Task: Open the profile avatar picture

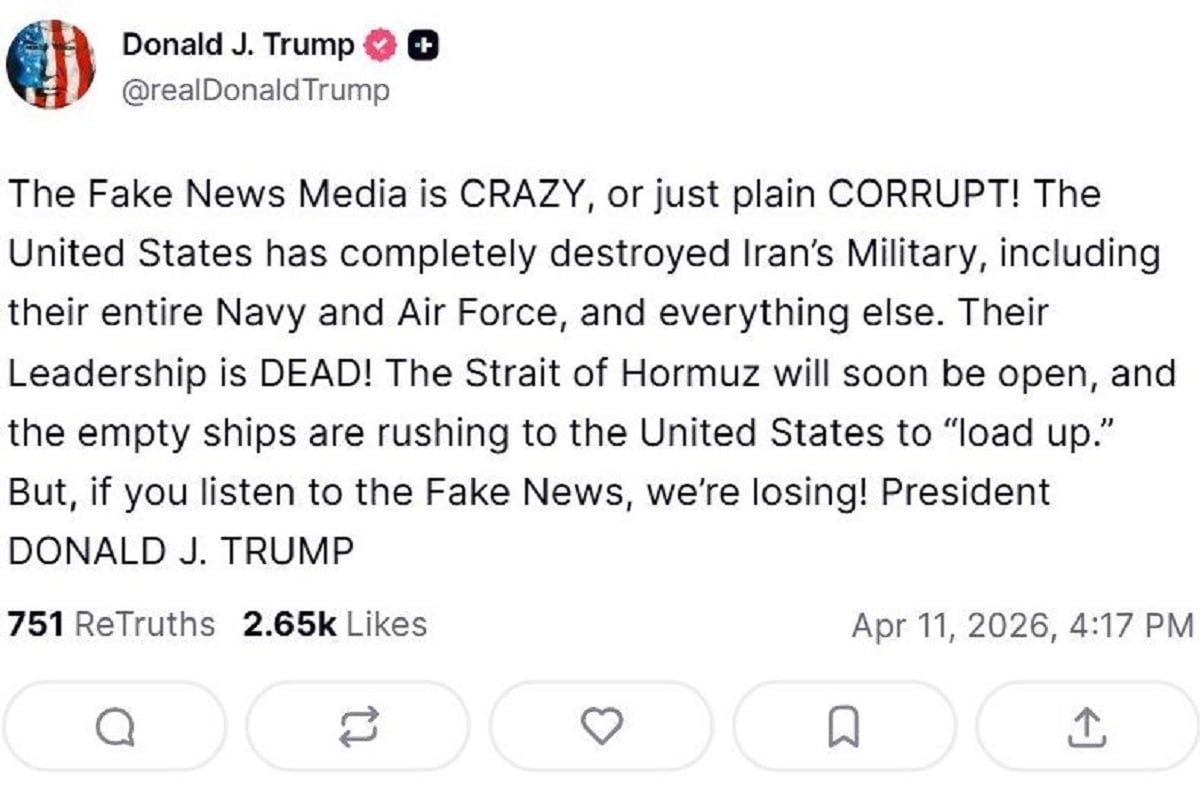Action: pyautogui.click(x=50, y=63)
